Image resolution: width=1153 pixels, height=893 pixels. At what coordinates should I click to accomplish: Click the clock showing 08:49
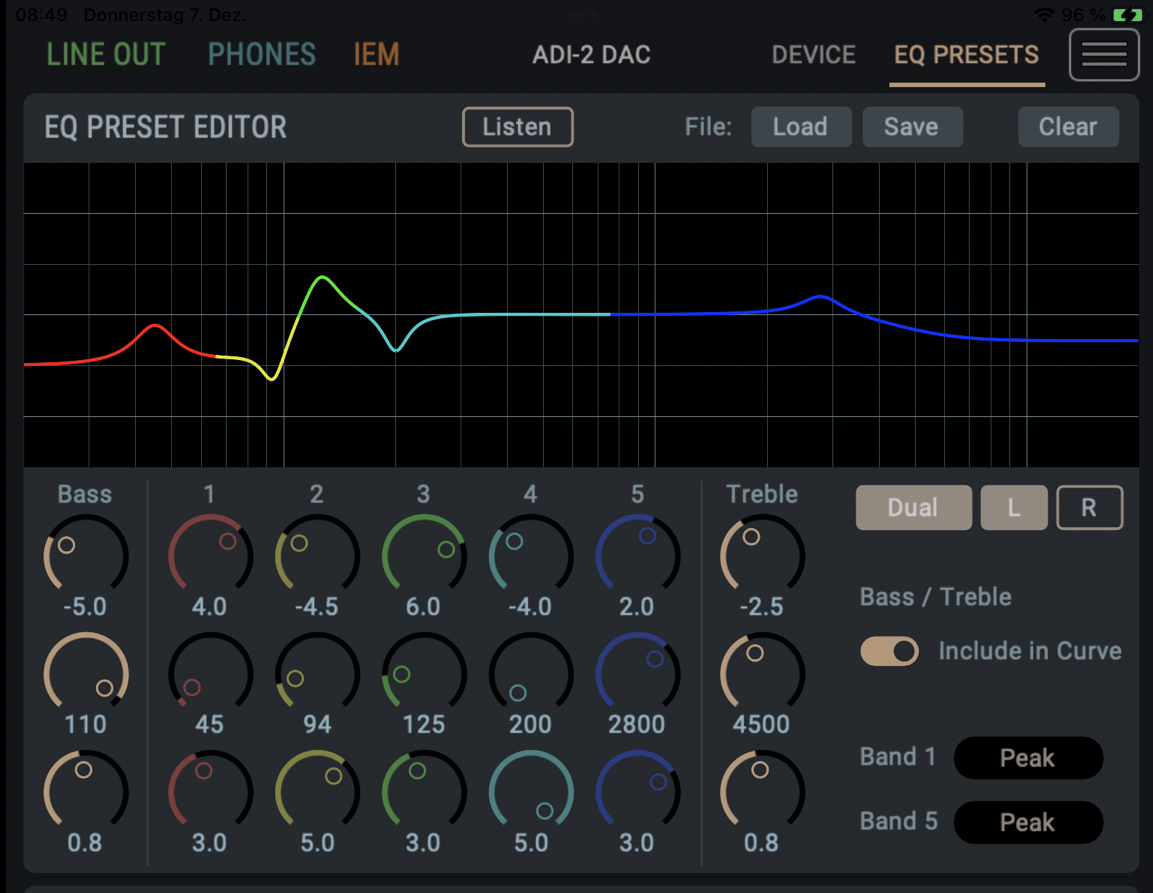coord(41,15)
